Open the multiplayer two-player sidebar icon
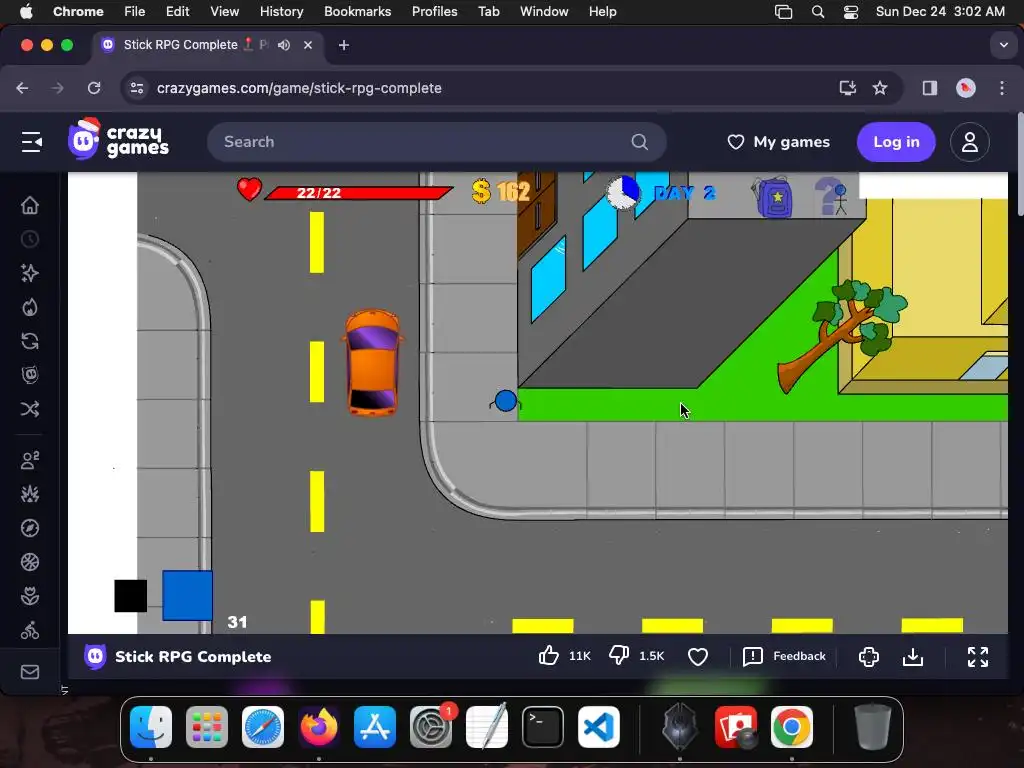 click(30, 460)
